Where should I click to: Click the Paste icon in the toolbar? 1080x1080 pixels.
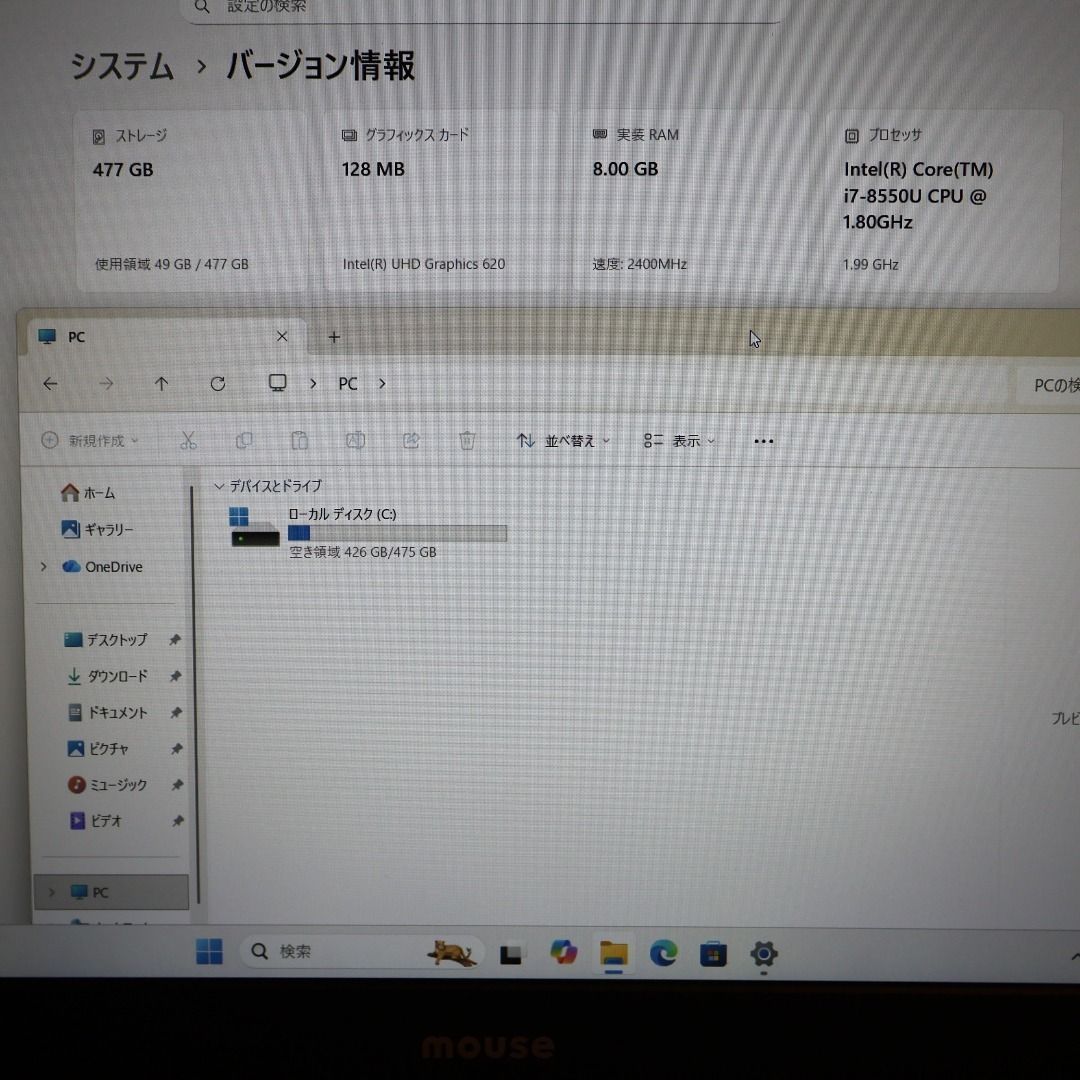pos(300,440)
